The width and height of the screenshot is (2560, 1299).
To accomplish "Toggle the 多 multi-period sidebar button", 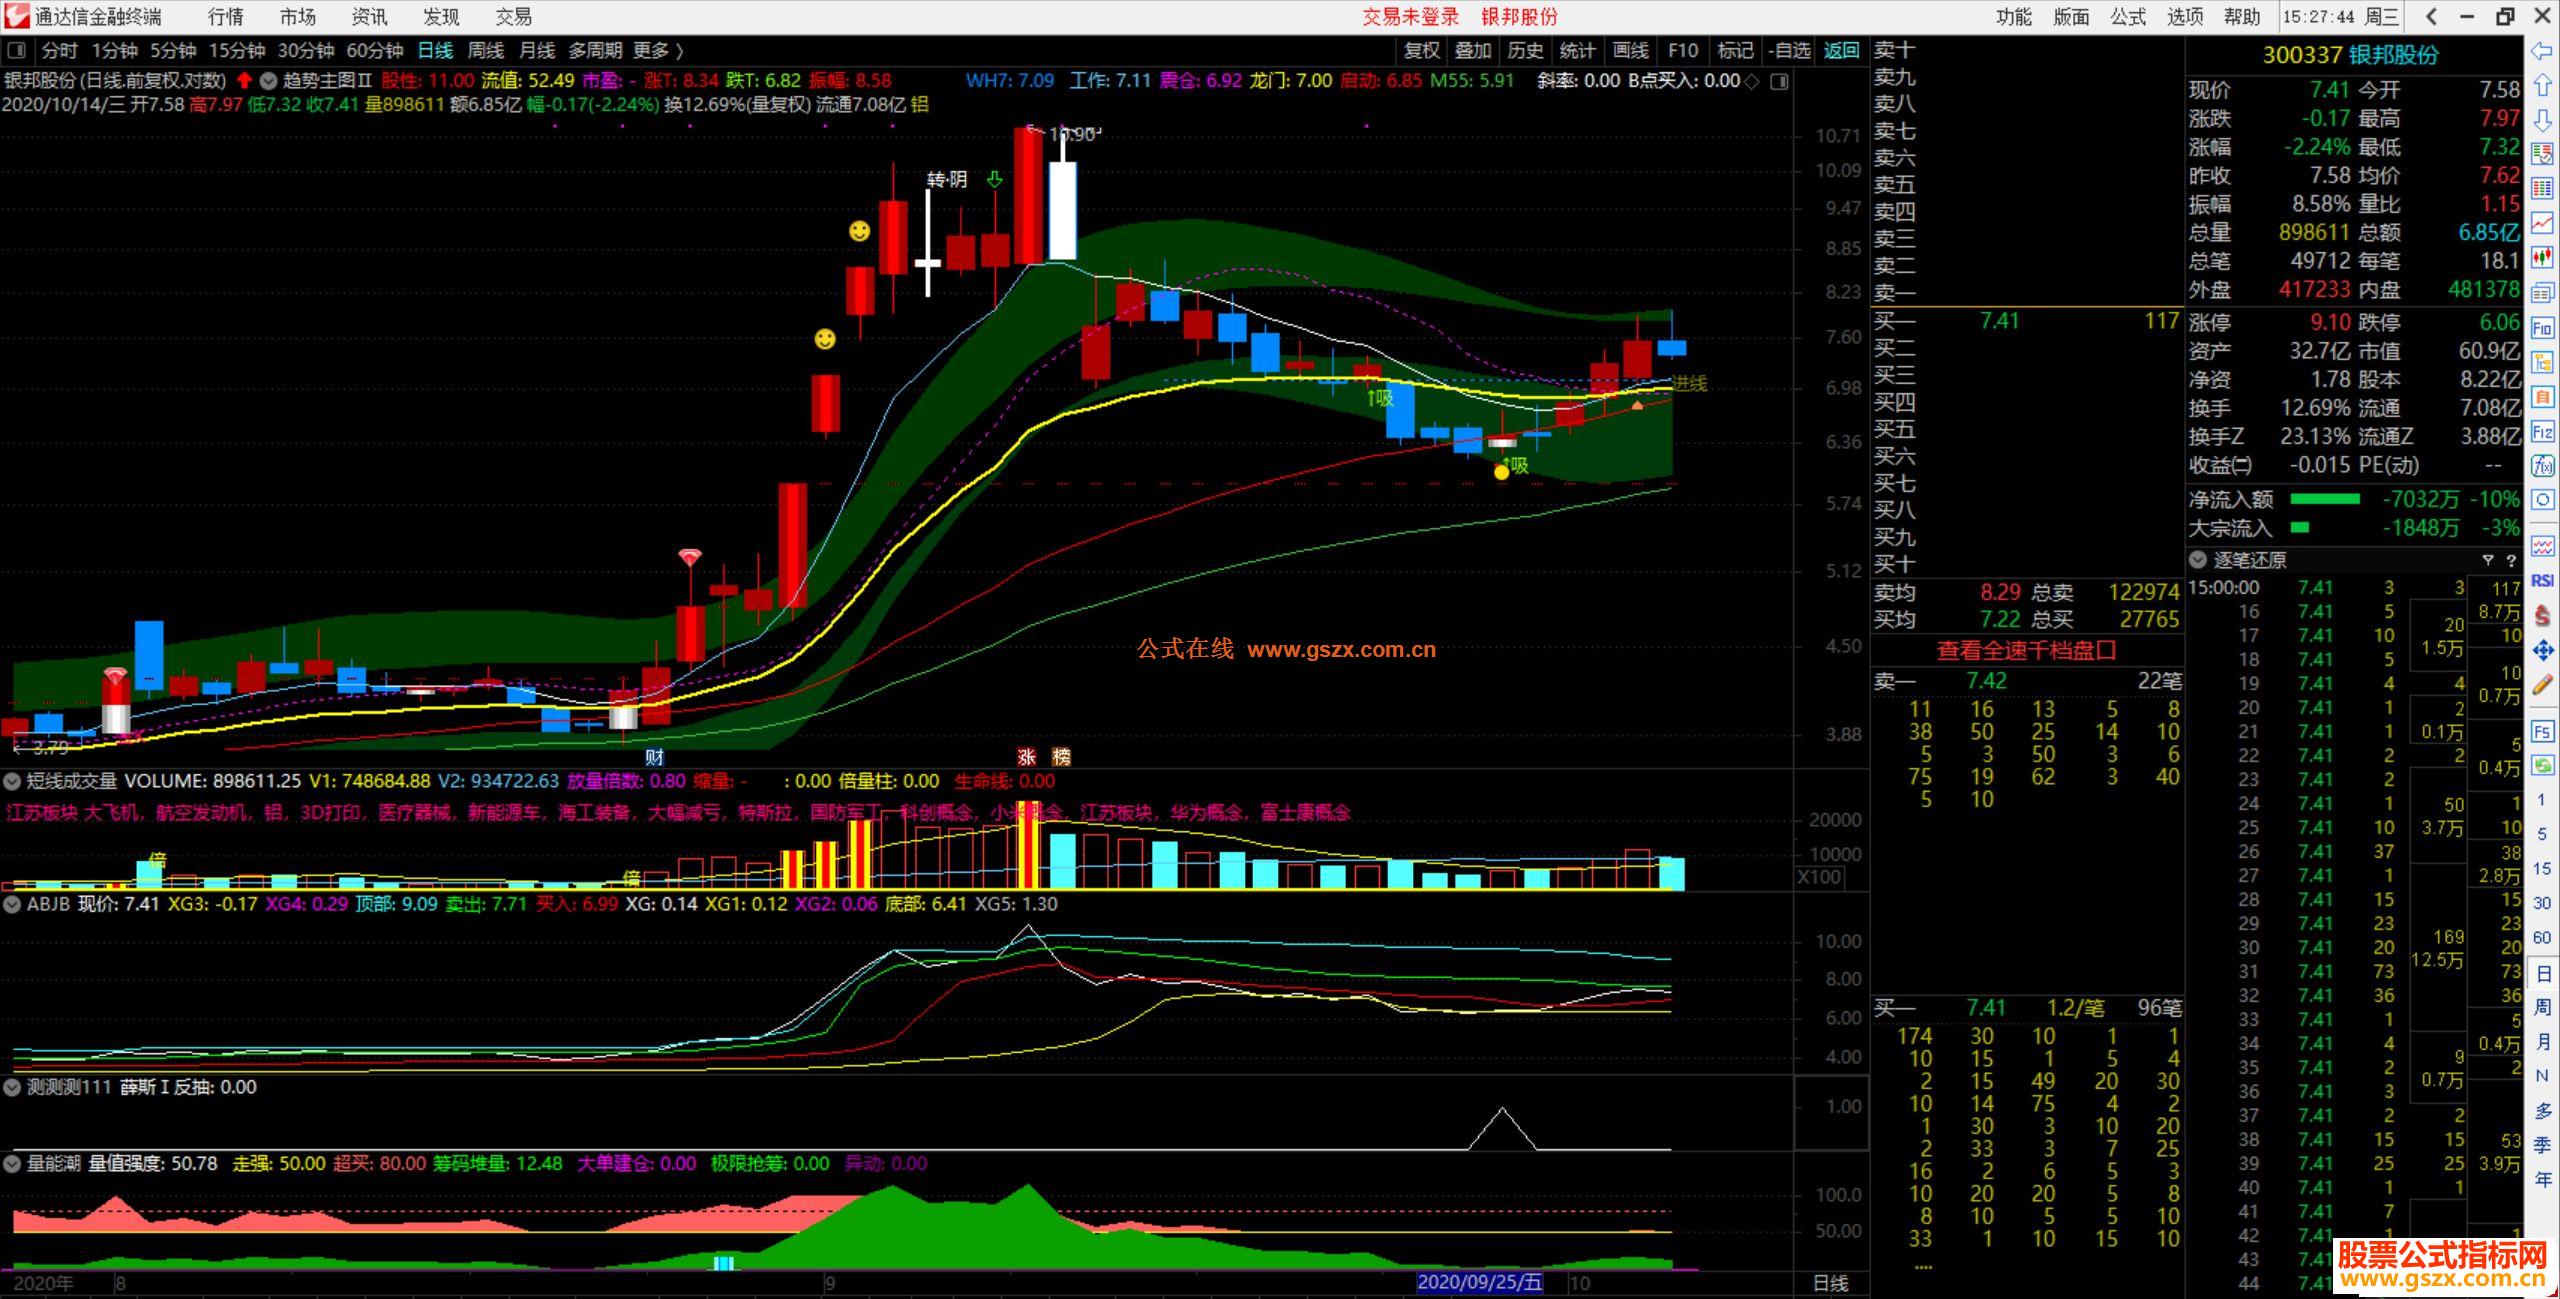I will 2542,1111.
